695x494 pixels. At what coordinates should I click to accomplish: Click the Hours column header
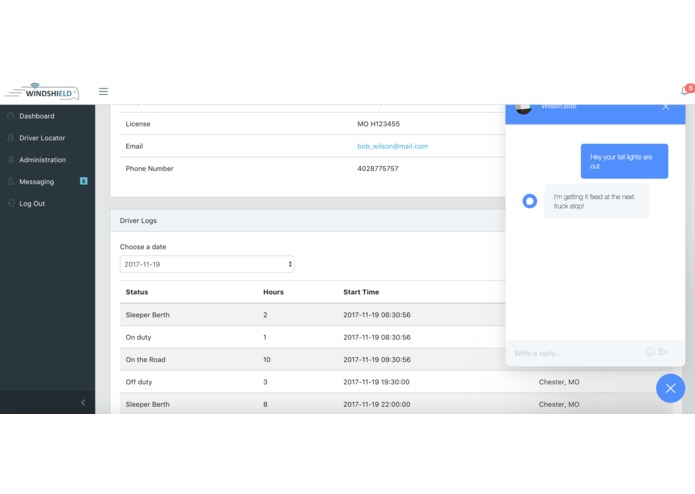click(273, 292)
